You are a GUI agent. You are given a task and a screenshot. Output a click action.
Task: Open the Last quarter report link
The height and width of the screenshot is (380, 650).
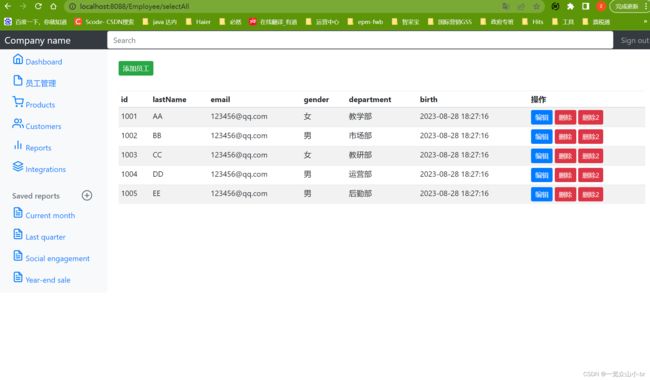46,237
